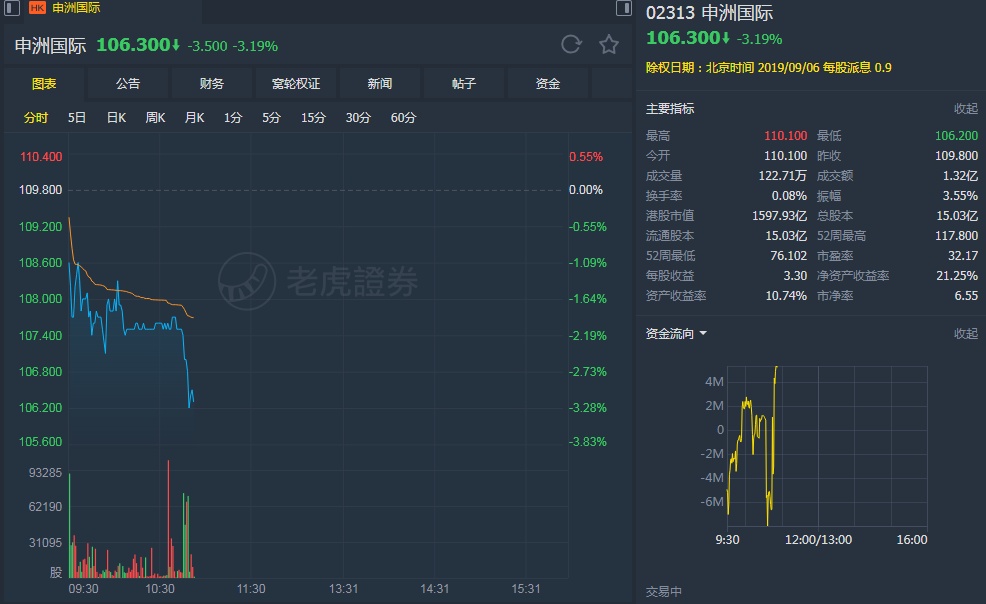The width and height of the screenshot is (986, 604).
Task: View the 新闻 tab
Action: click(x=380, y=84)
